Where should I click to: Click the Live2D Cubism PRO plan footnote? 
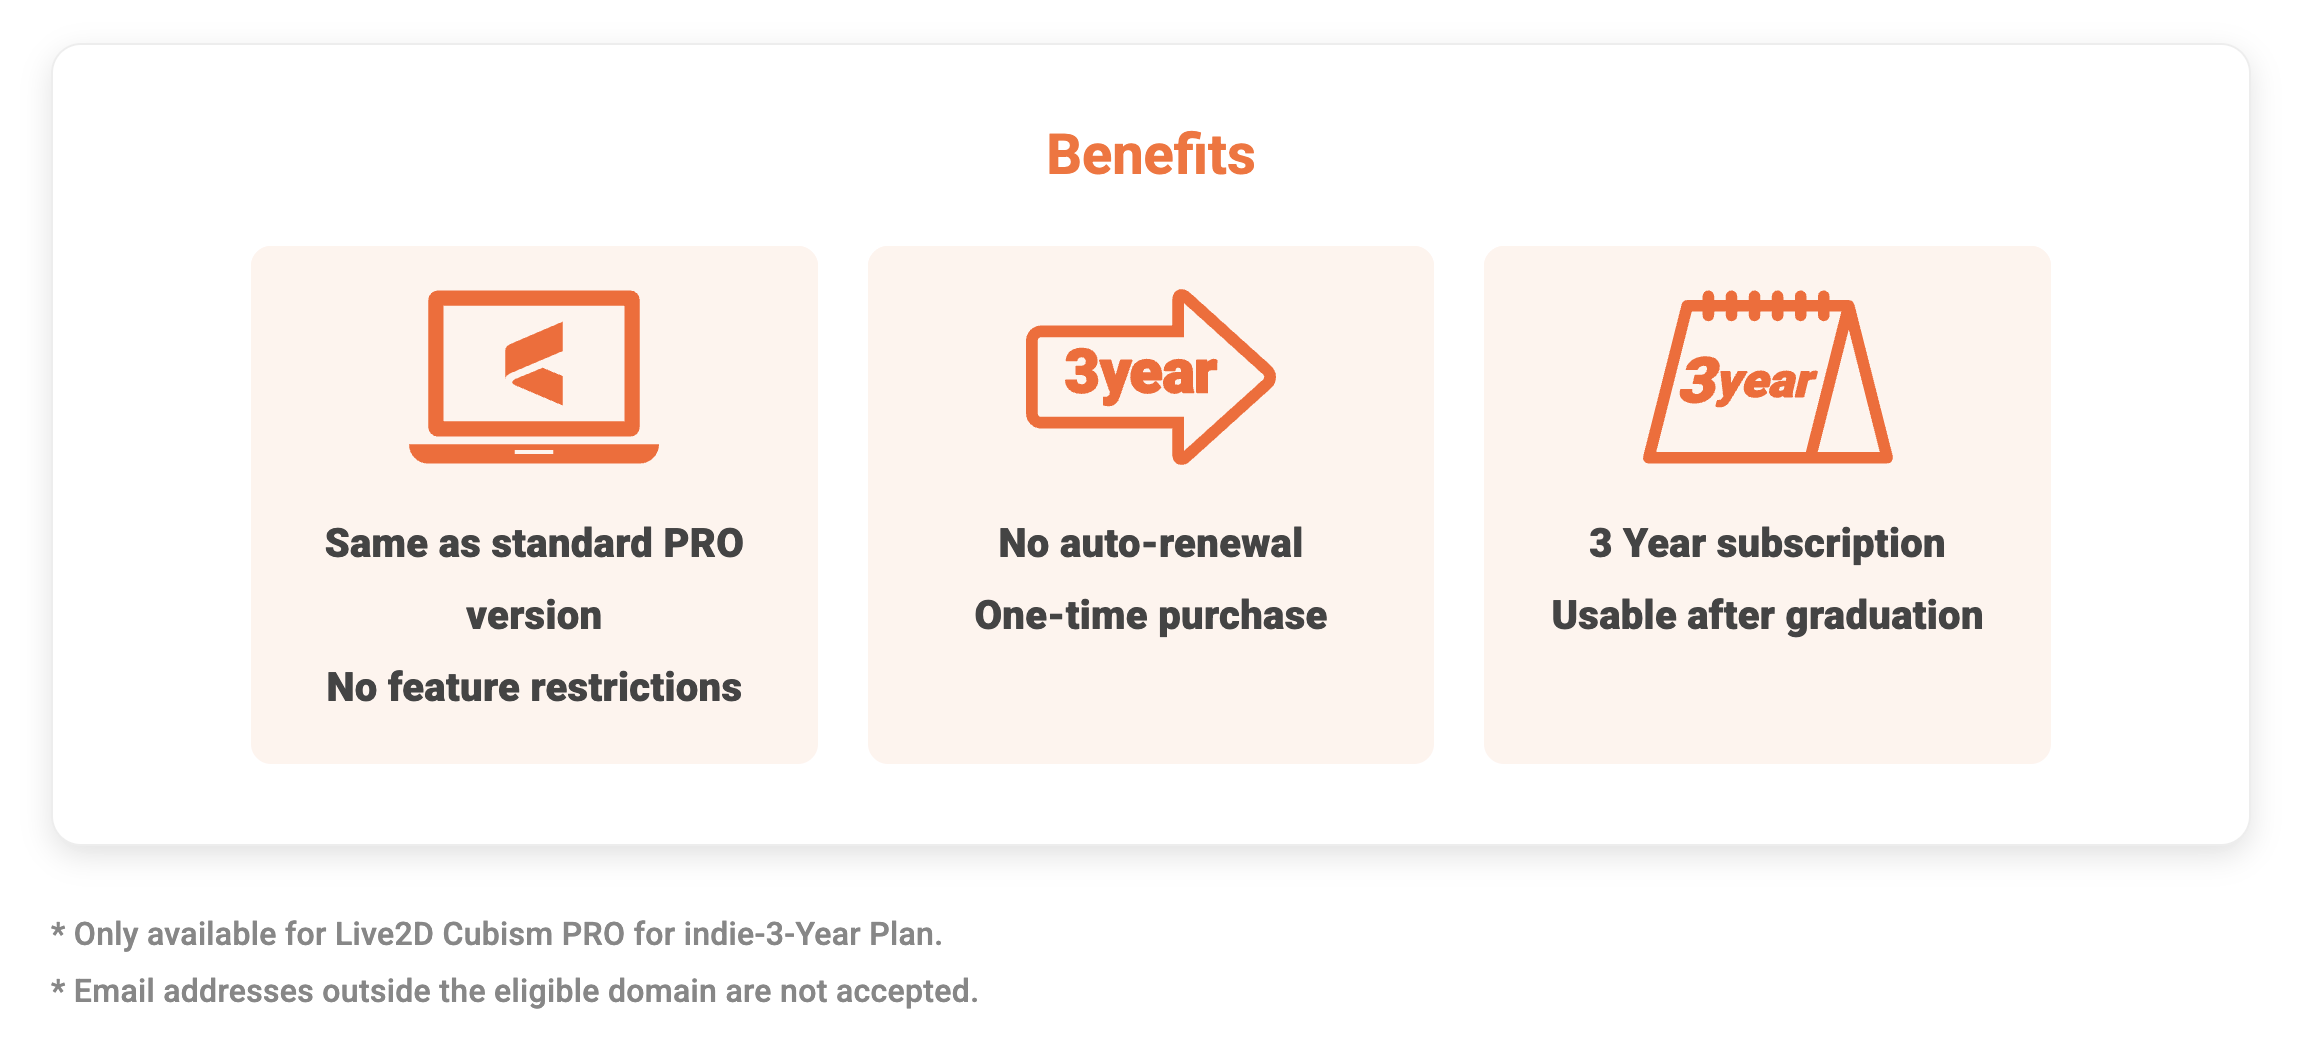497,934
